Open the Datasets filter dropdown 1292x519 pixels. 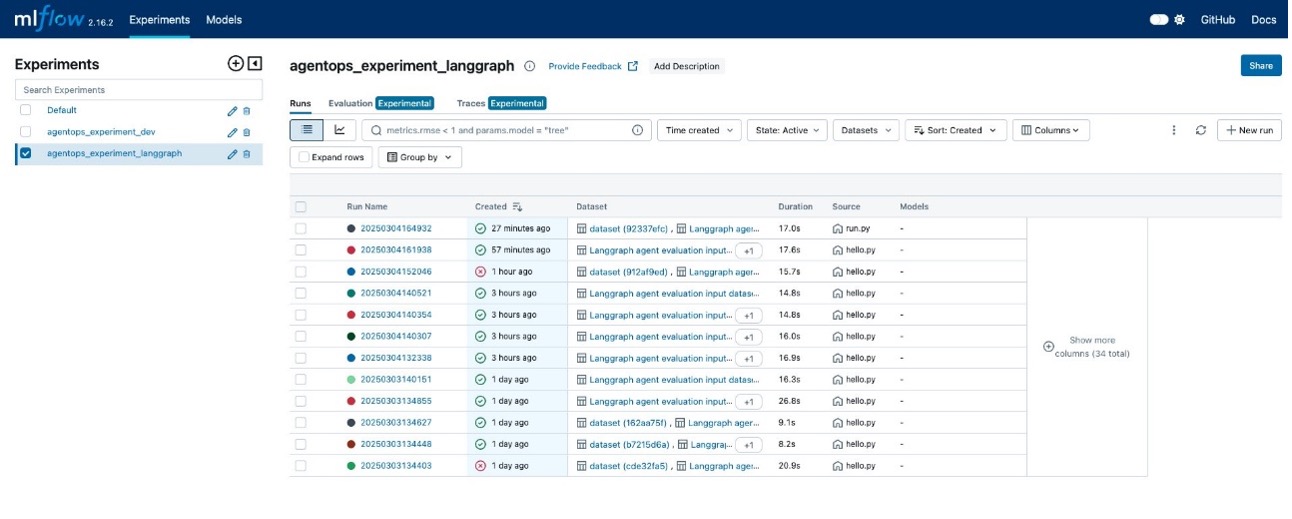click(x=866, y=130)
